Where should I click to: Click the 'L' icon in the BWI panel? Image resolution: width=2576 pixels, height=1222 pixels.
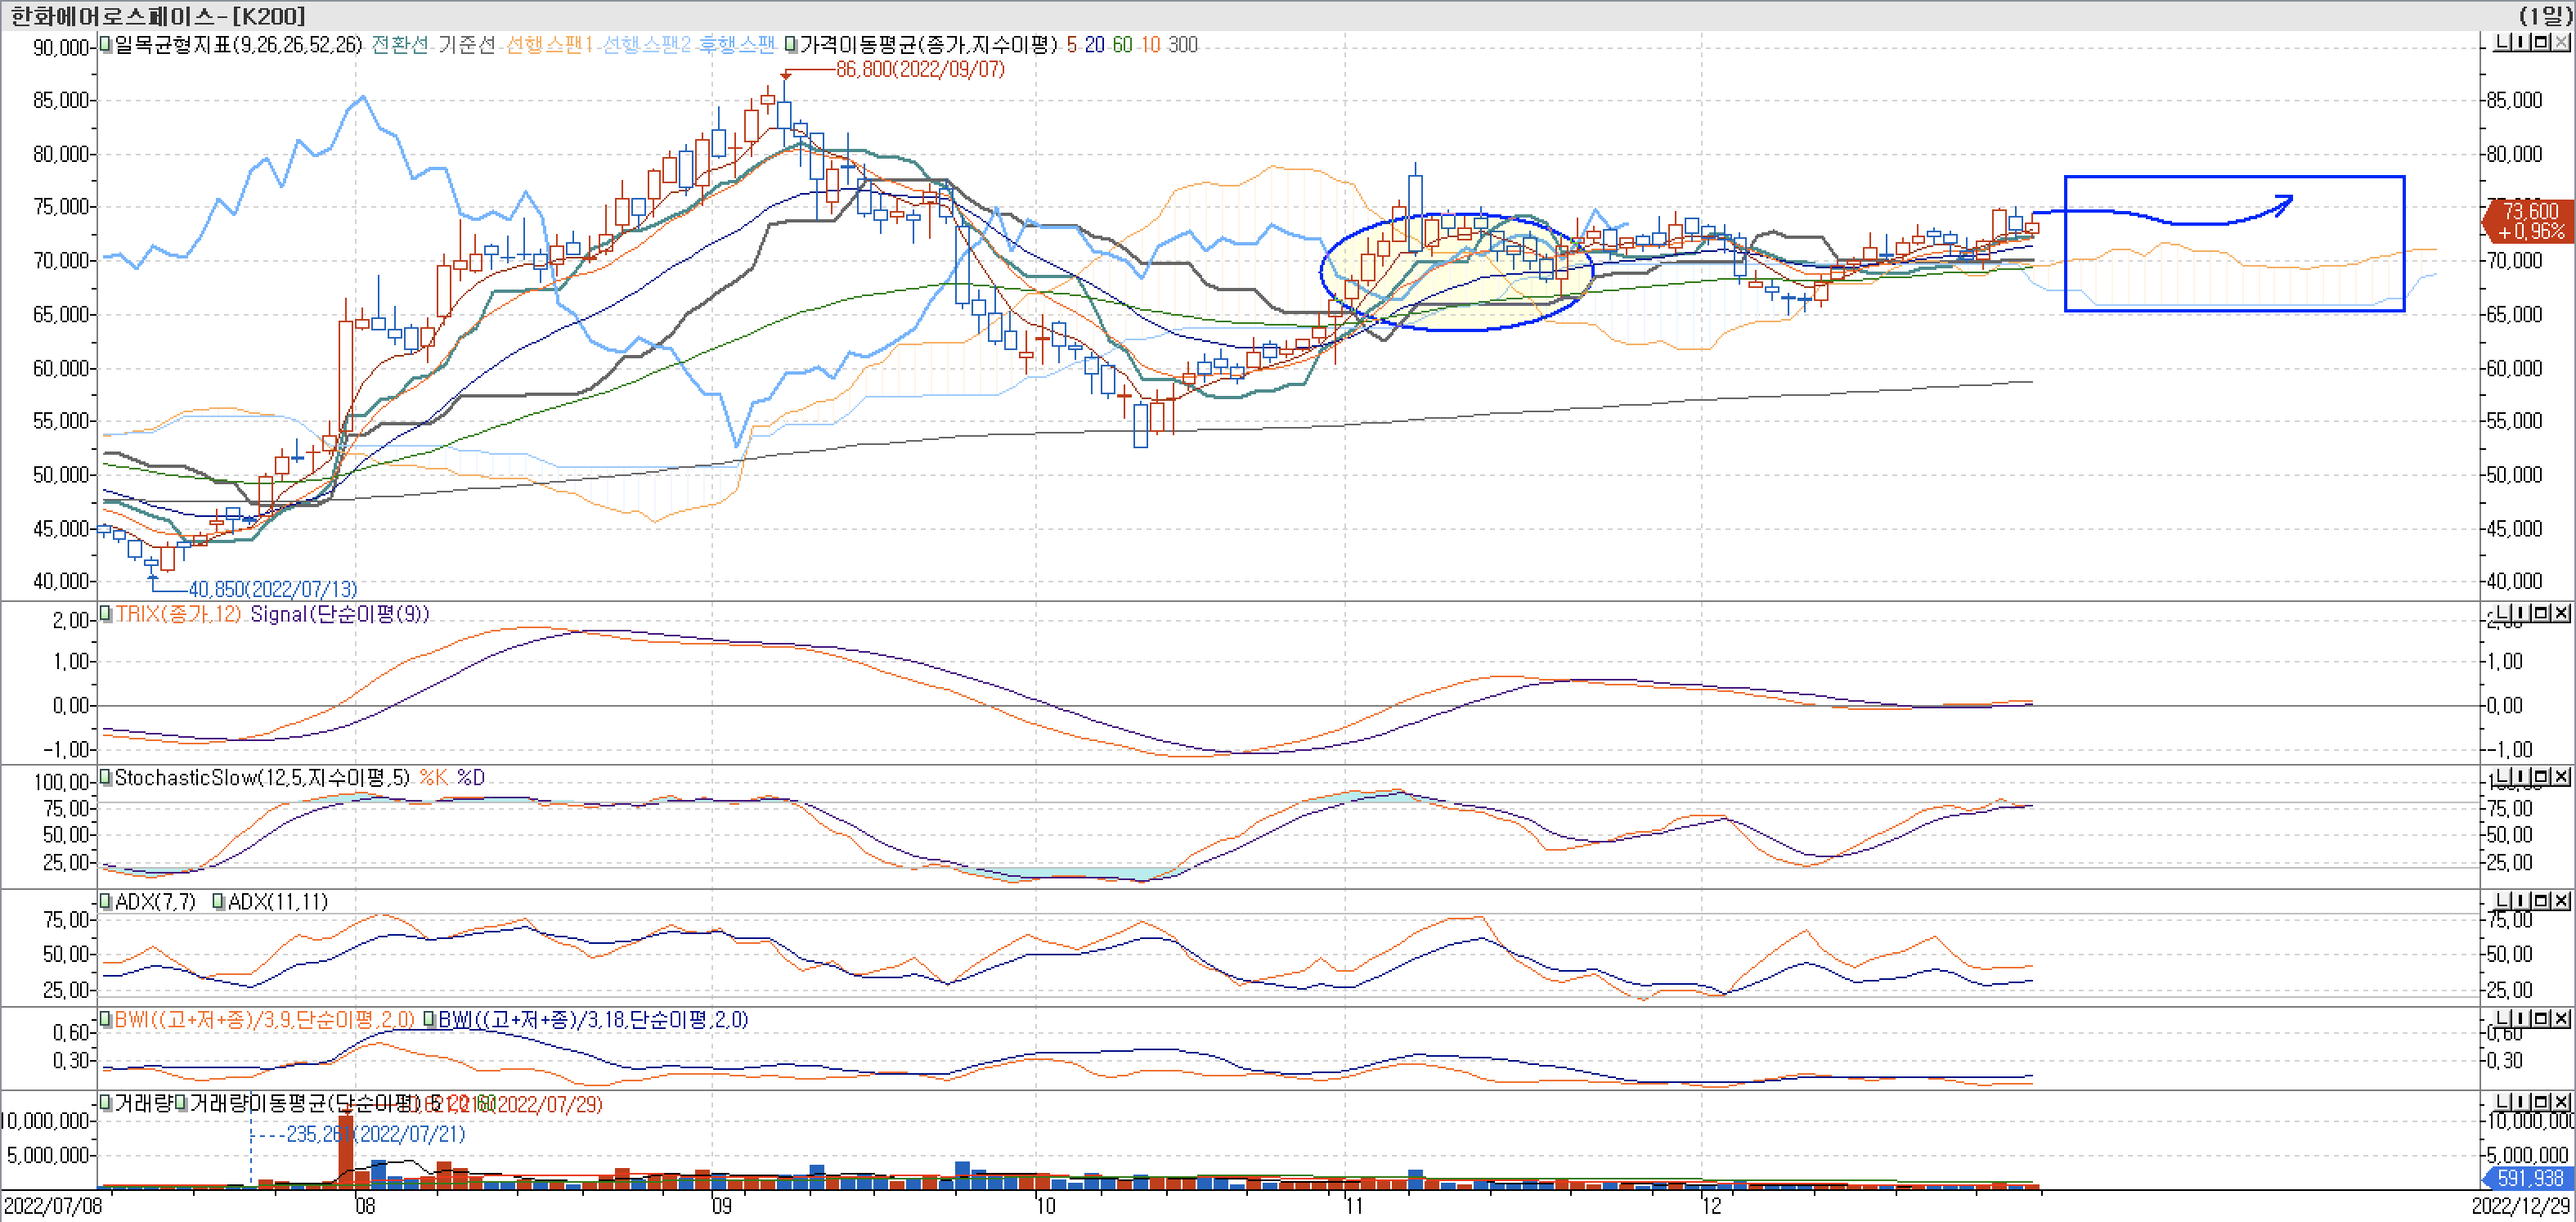(2502, 1018)
